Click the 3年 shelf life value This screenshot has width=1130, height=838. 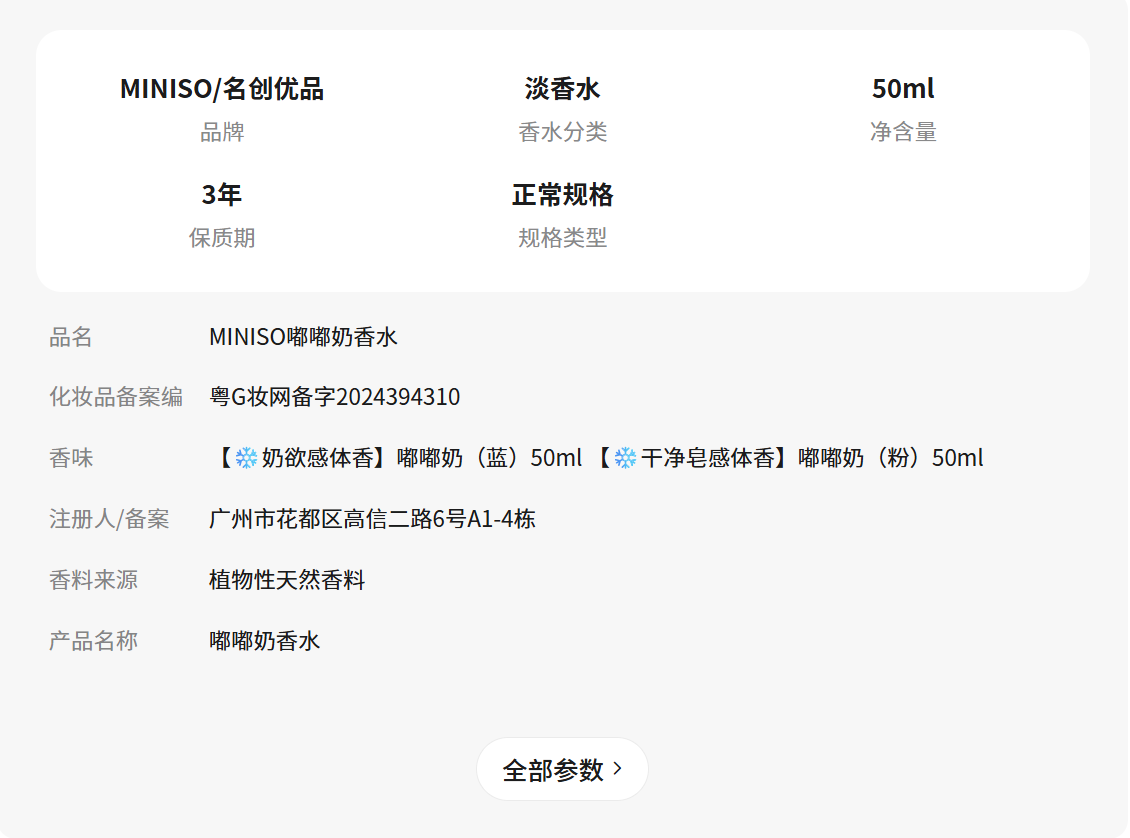[222, 194]
